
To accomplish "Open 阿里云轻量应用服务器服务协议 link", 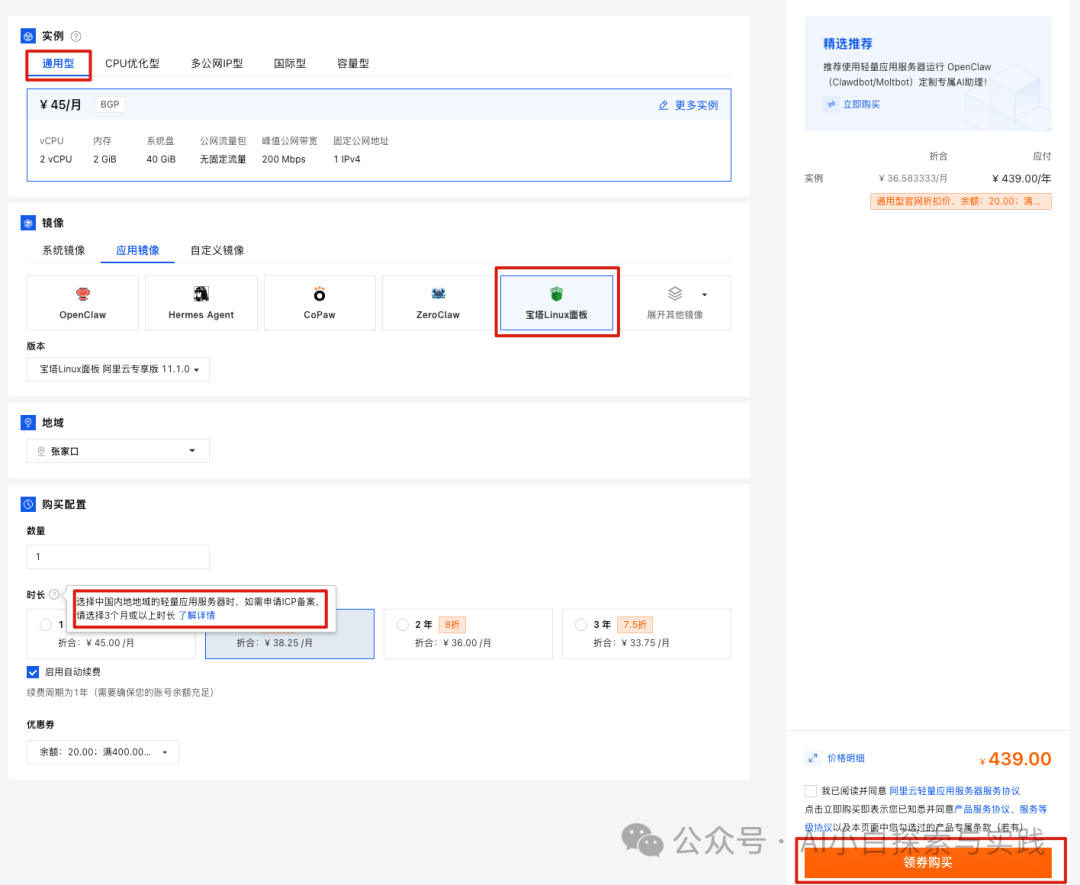I will (x=954, y=791).
